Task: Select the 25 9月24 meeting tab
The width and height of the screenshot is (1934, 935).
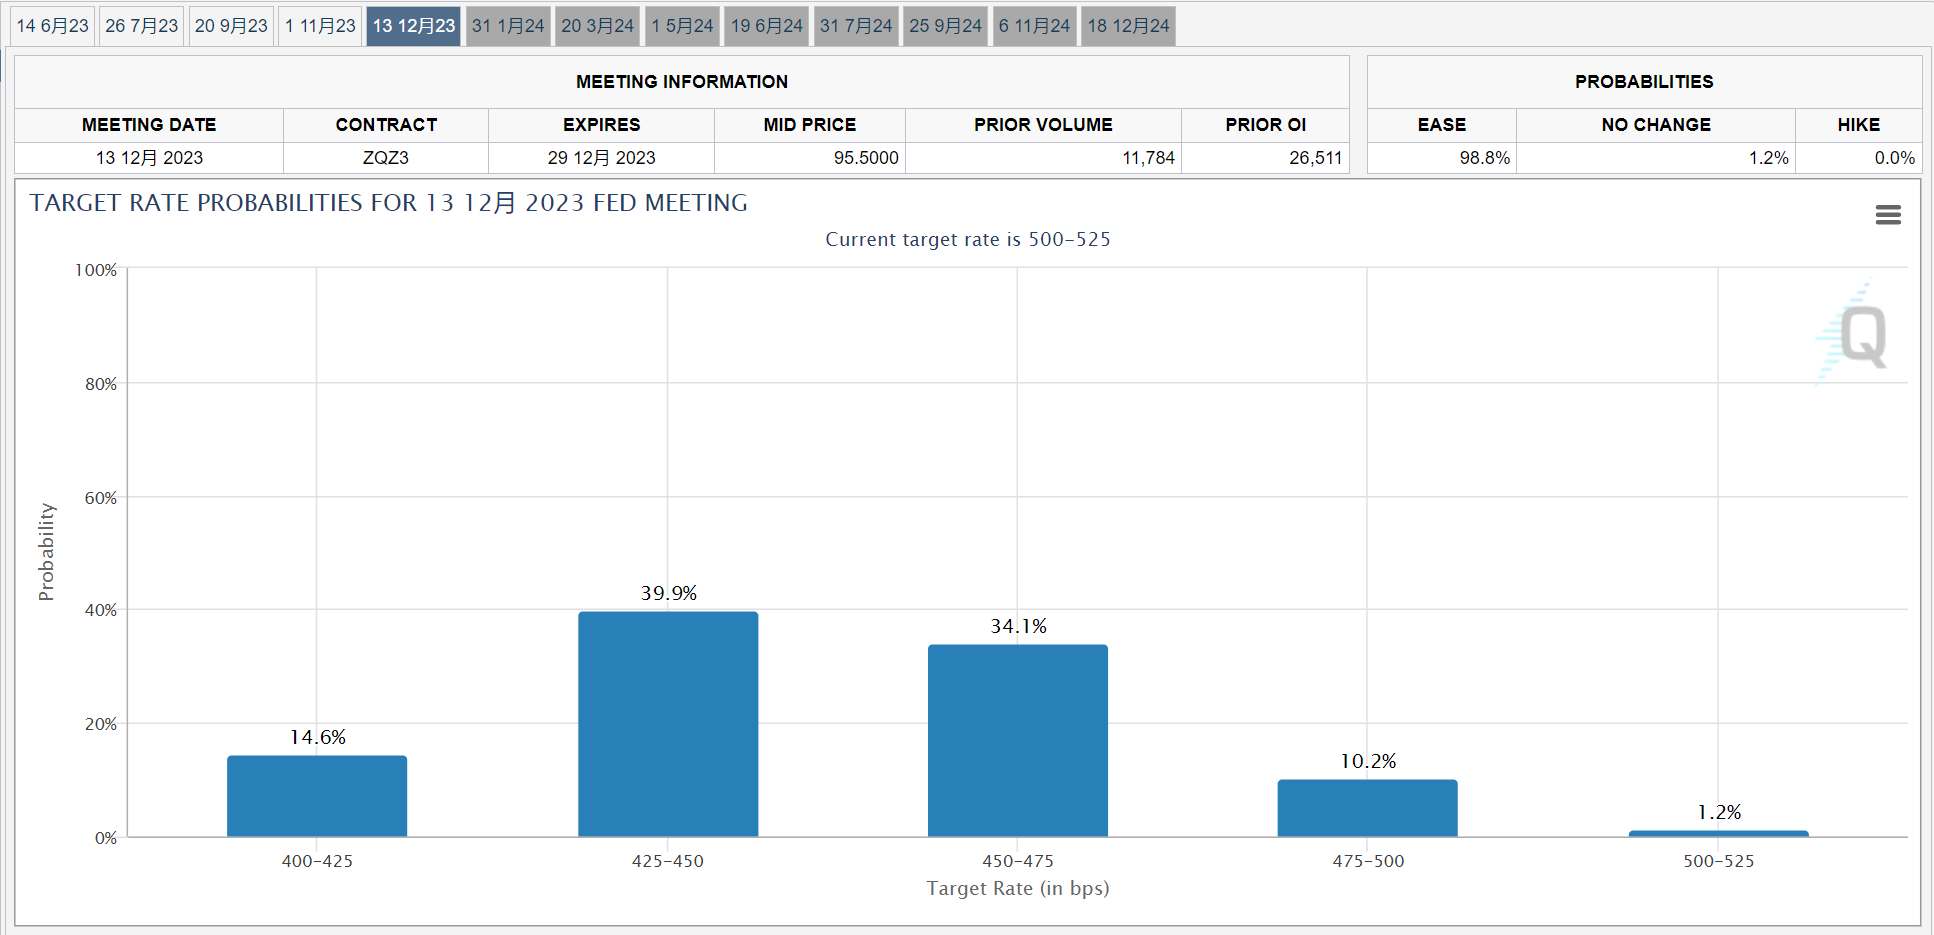Action: (x=945, y=26)
